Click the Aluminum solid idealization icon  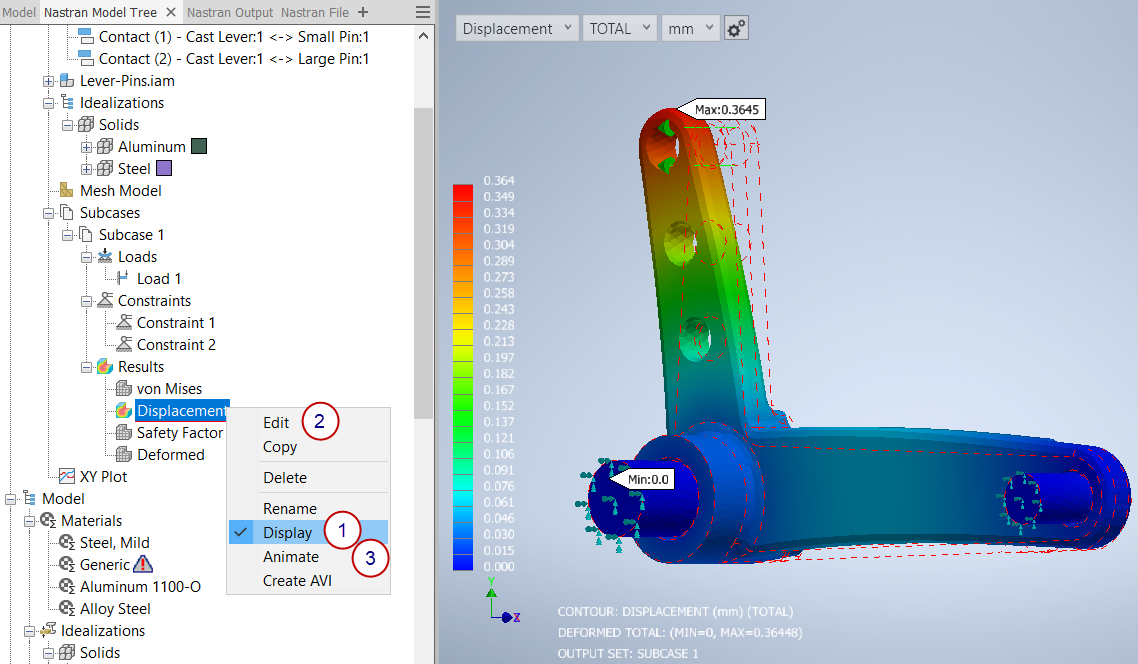click(105, 147)
